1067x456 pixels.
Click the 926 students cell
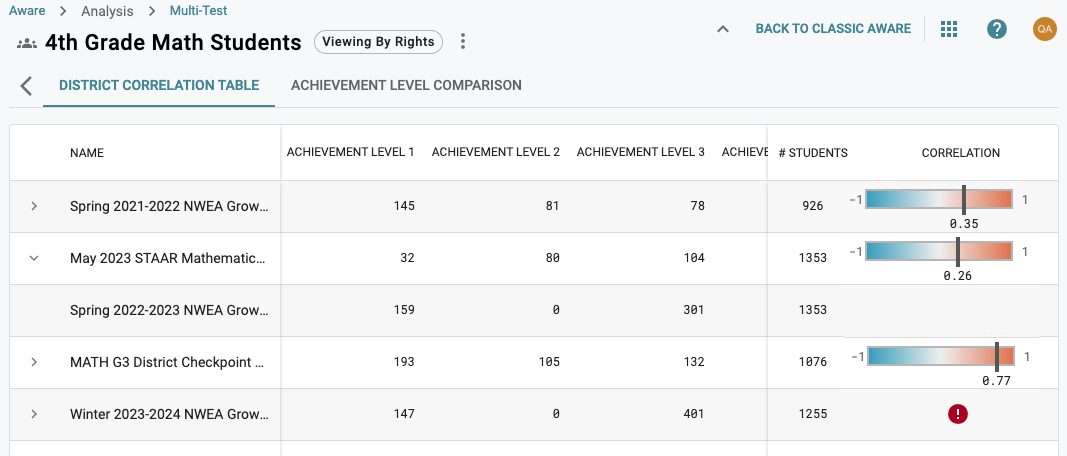coord(812,206)
